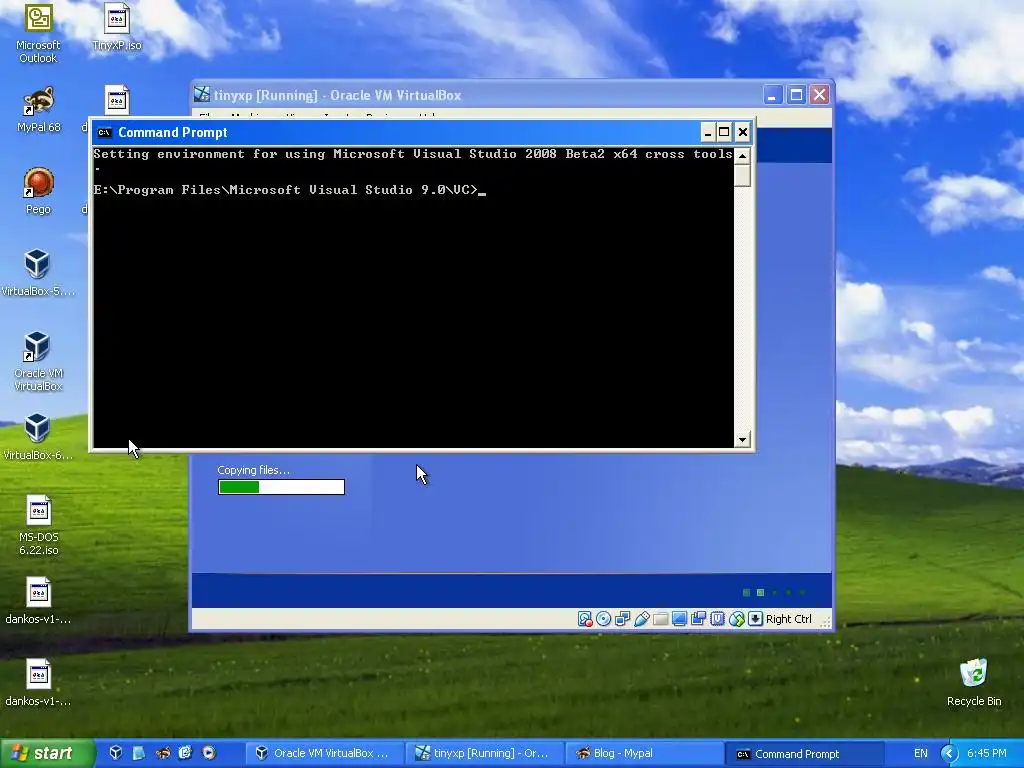Expand hidden system tray icons arrow
This screenshot has width=1024, height=768.
pyautogui.click(x=949, y=753)
